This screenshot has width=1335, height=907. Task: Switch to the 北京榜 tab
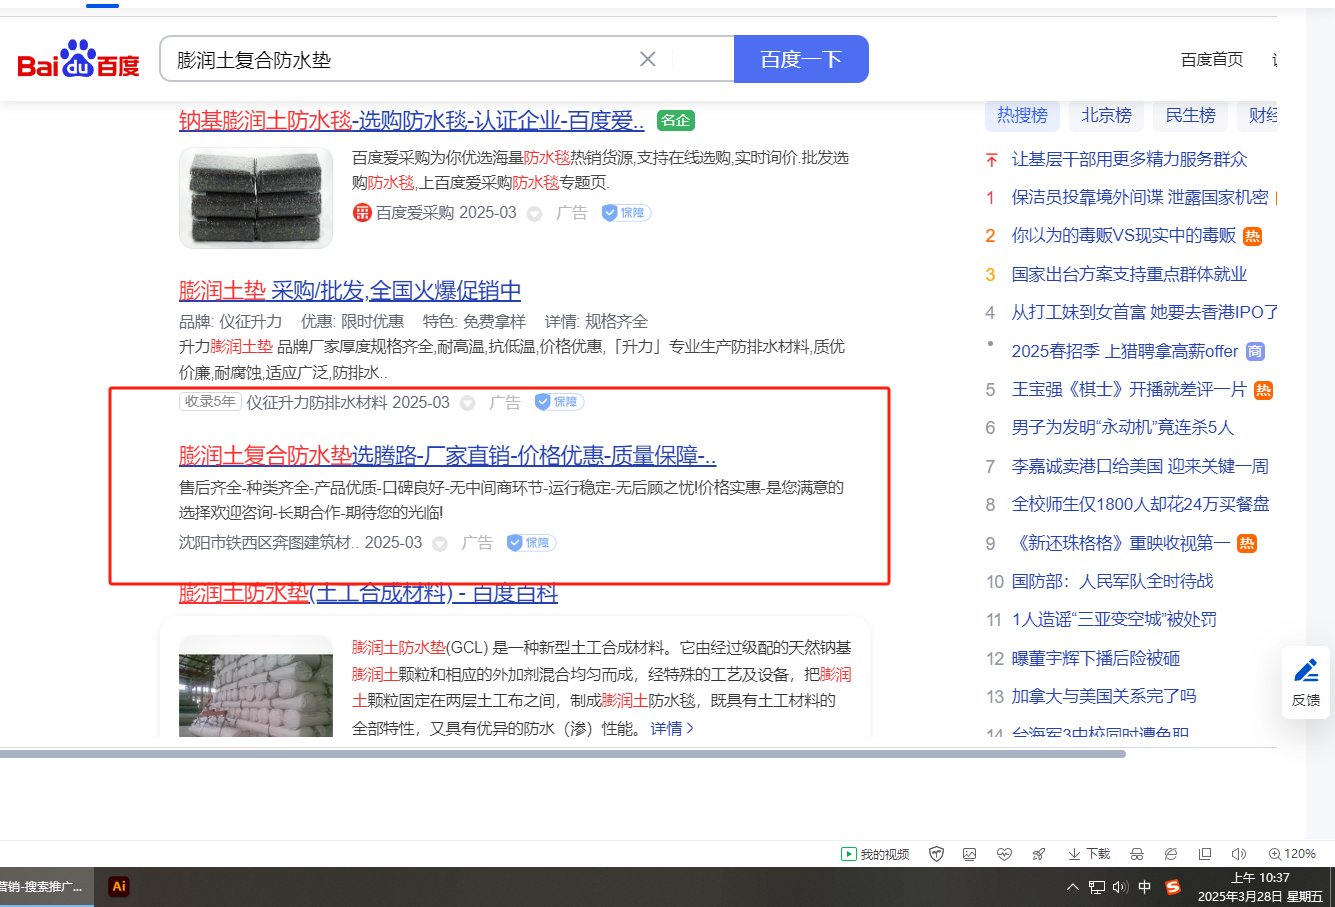pos(1106,116)
